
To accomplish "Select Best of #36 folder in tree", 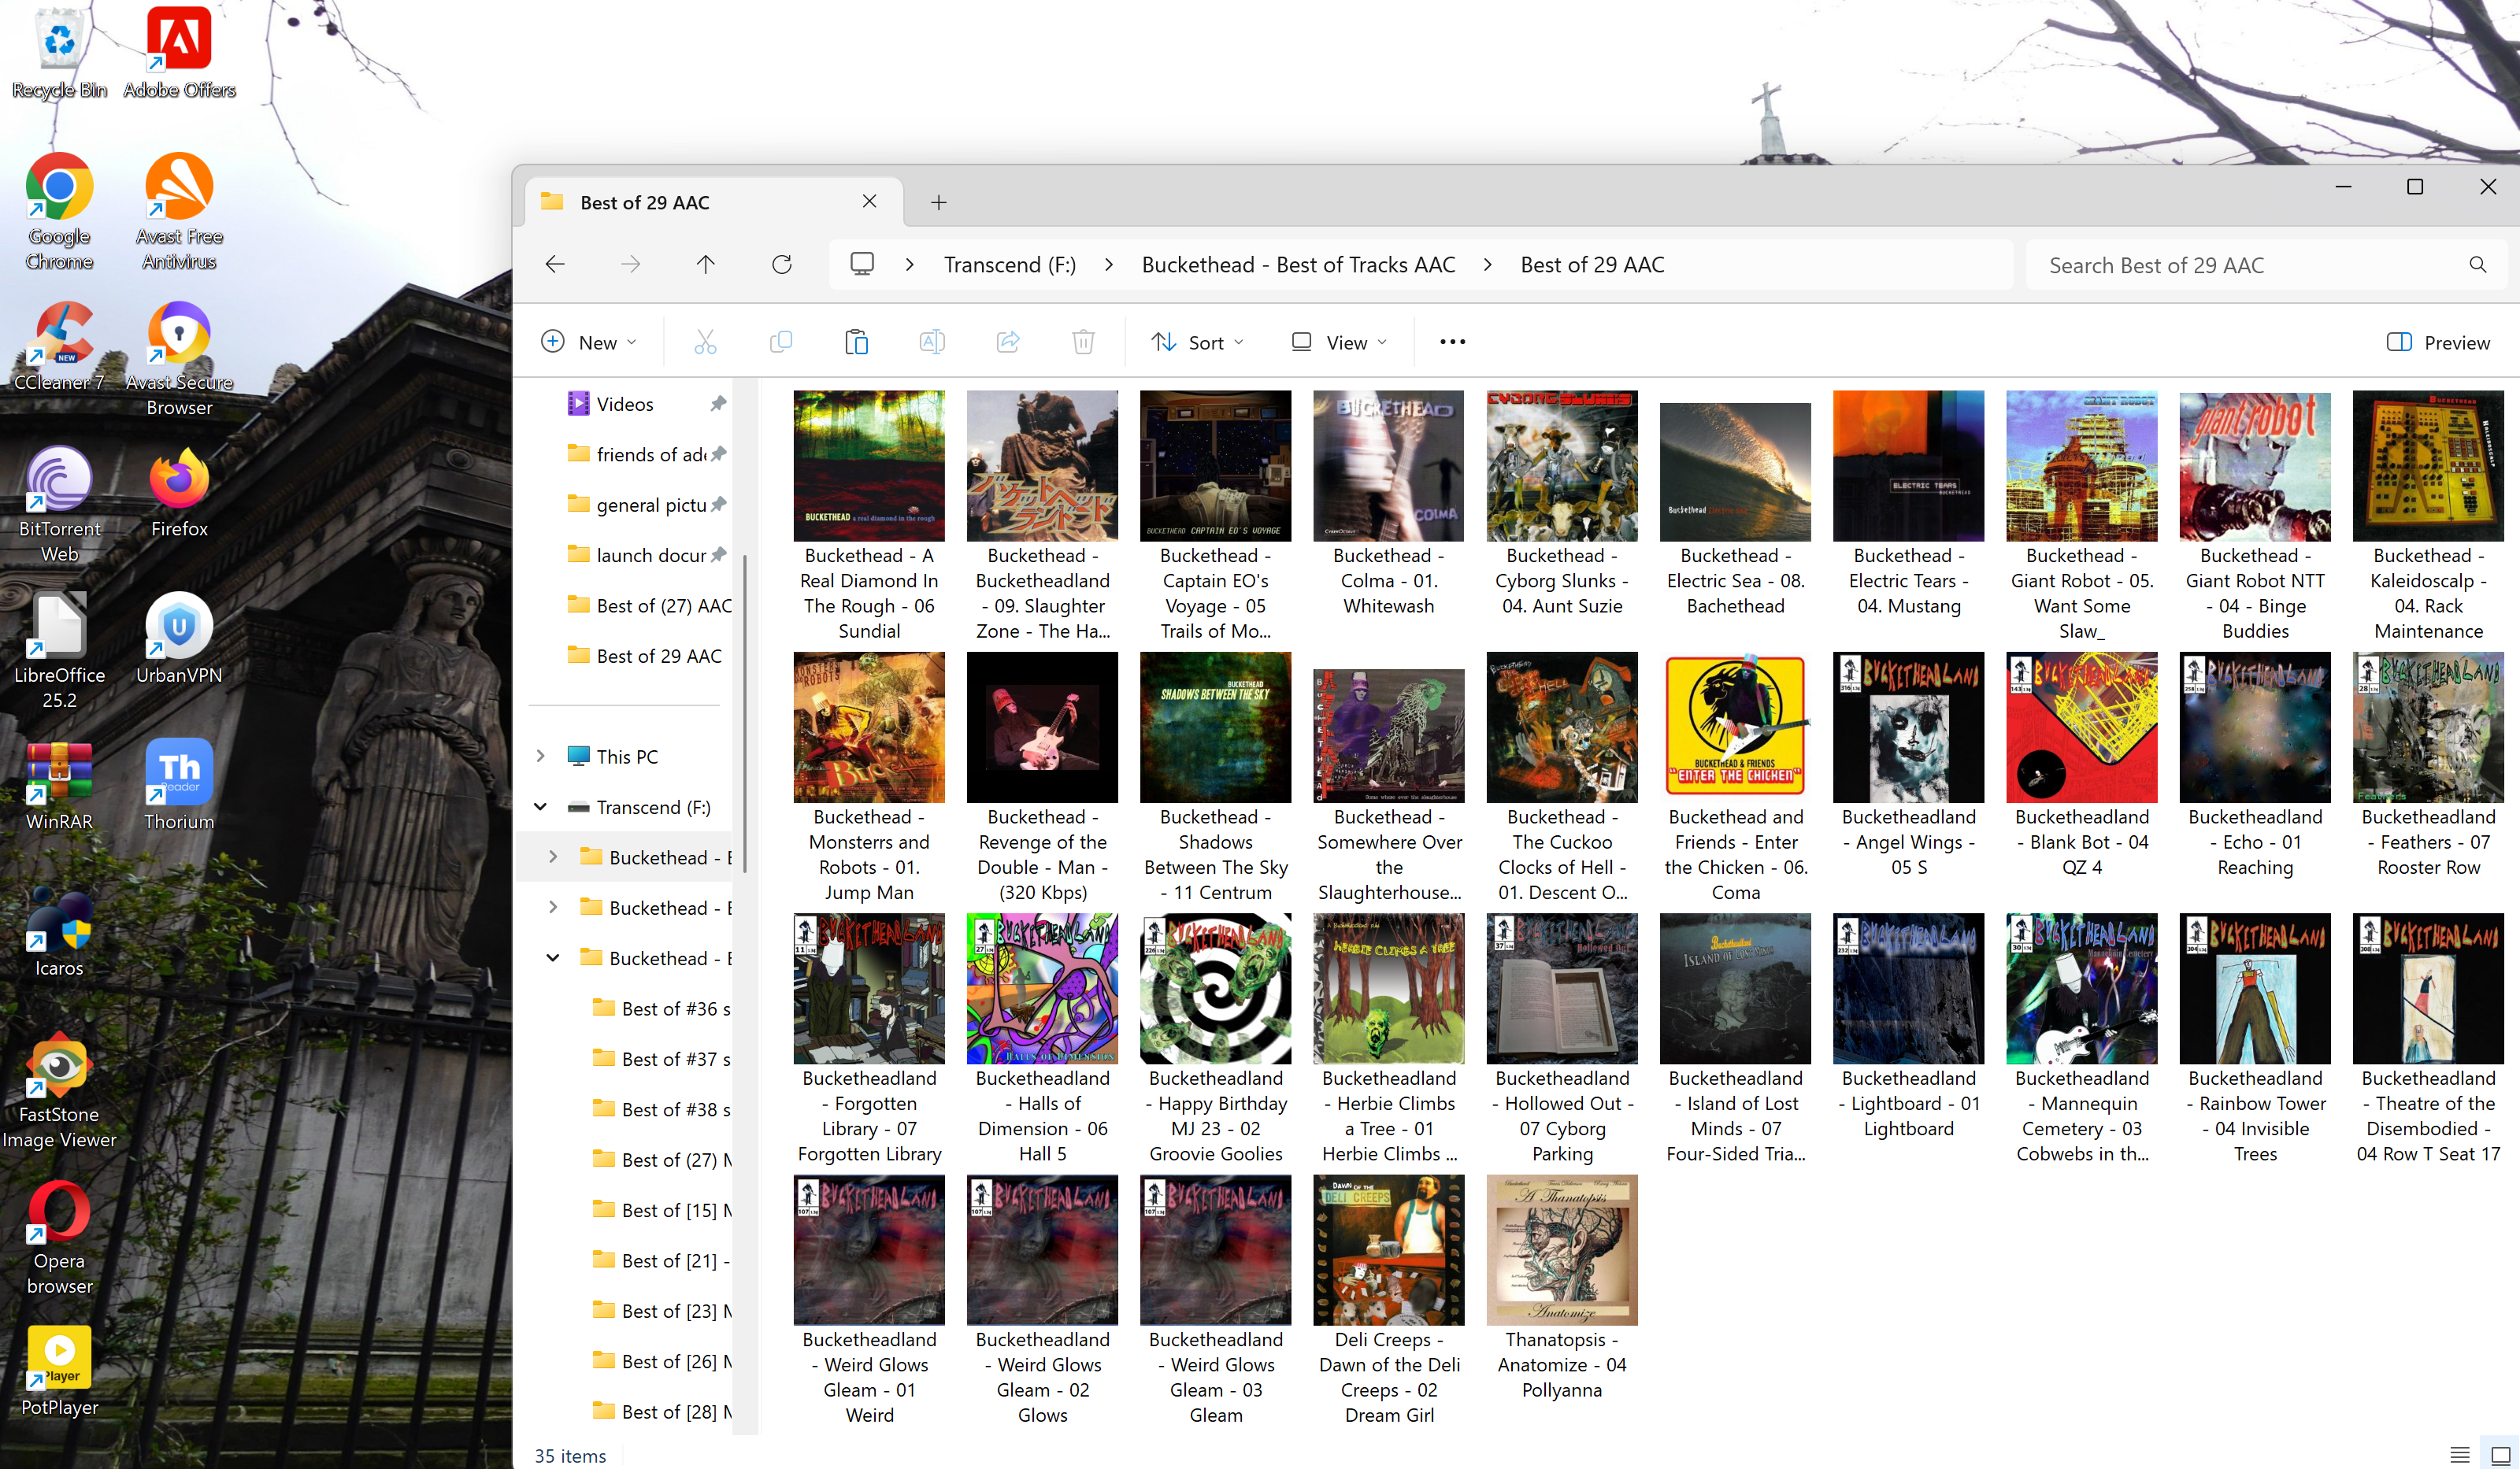I will (660, 1008).
